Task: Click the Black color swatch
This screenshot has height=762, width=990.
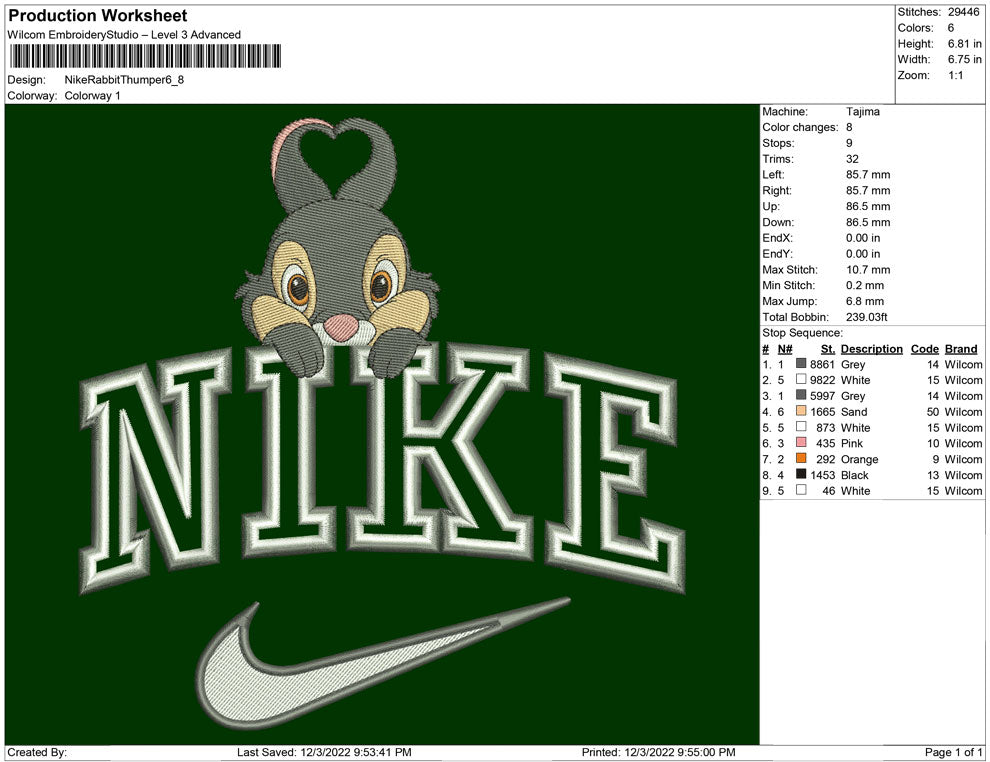Action: click(x=801, y=473)
